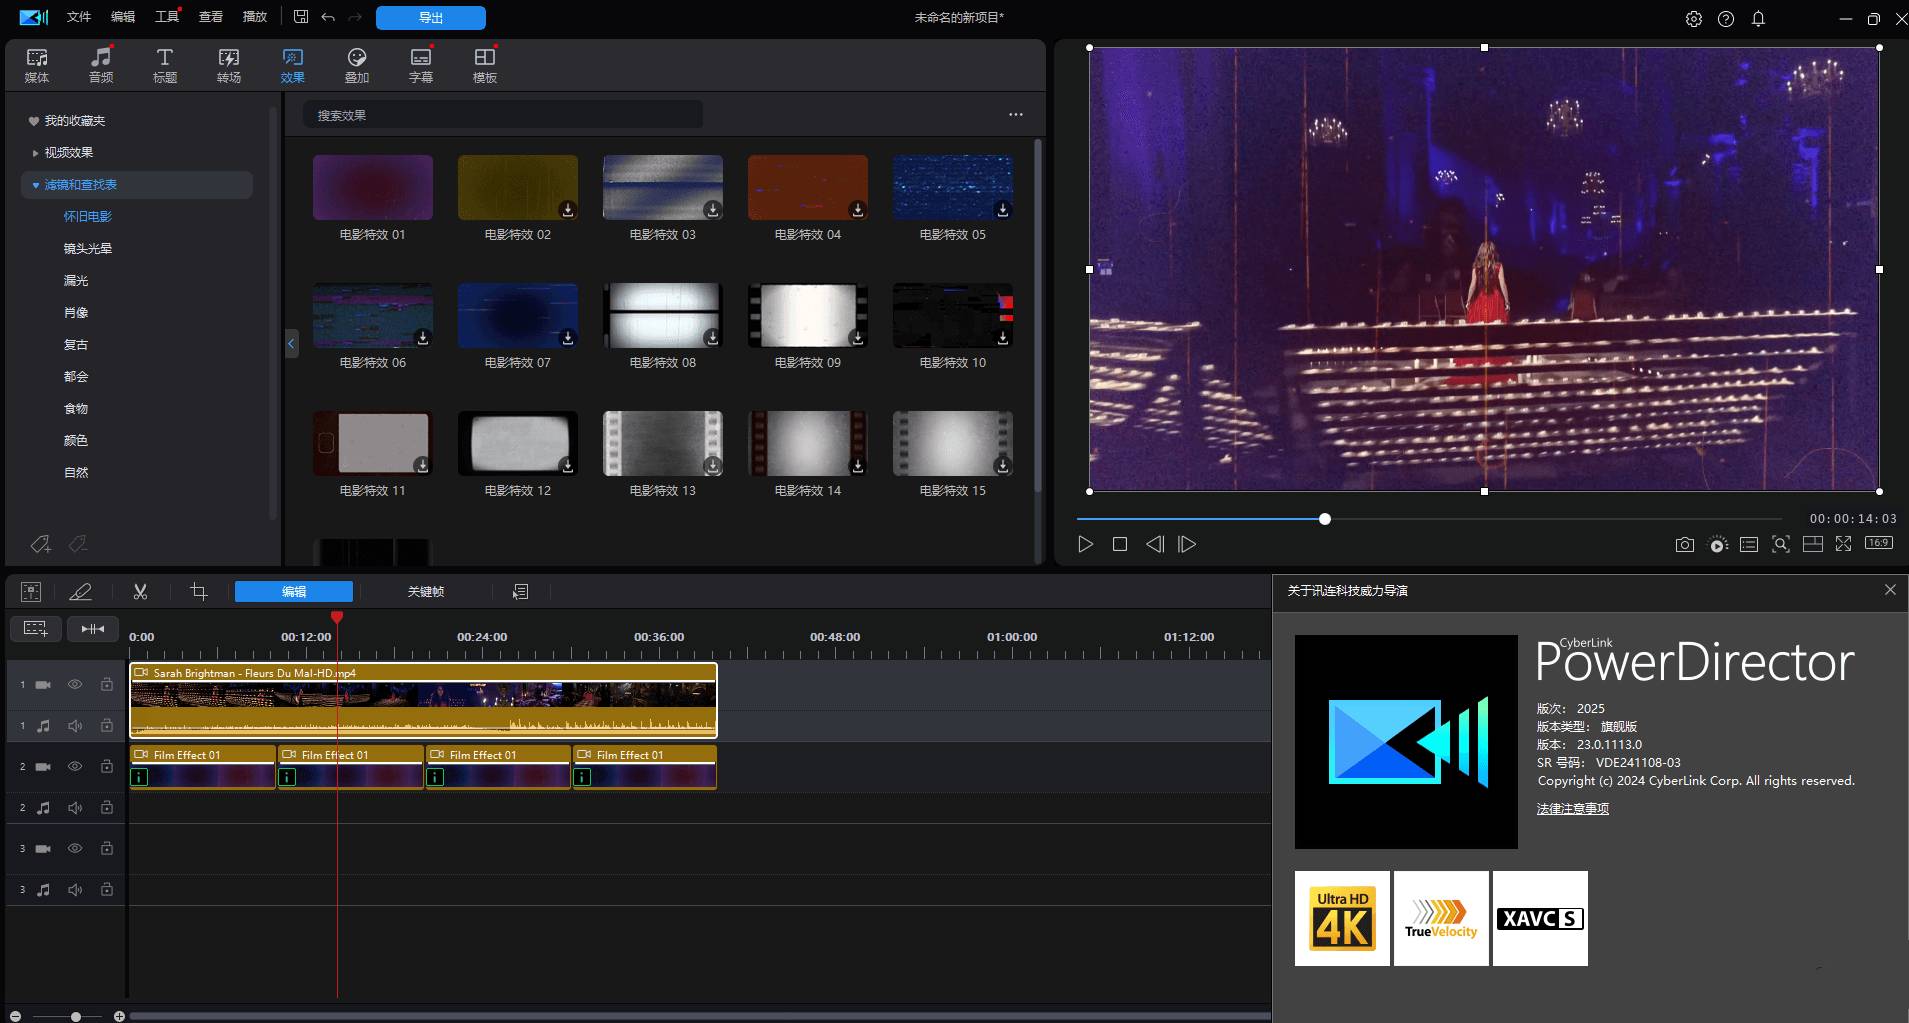Open the 法律注意事项 link in the About dialog
This screenshot has width=1909, height=1023.
1571,808
